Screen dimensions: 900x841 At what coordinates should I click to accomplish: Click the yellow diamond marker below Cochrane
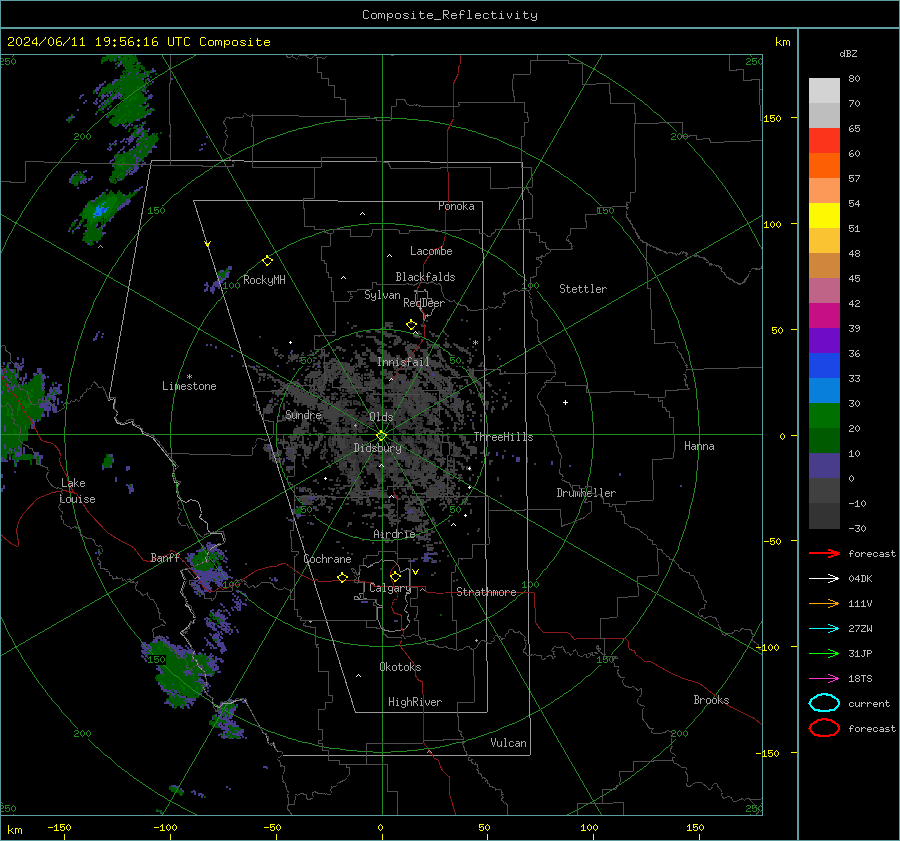343,577
